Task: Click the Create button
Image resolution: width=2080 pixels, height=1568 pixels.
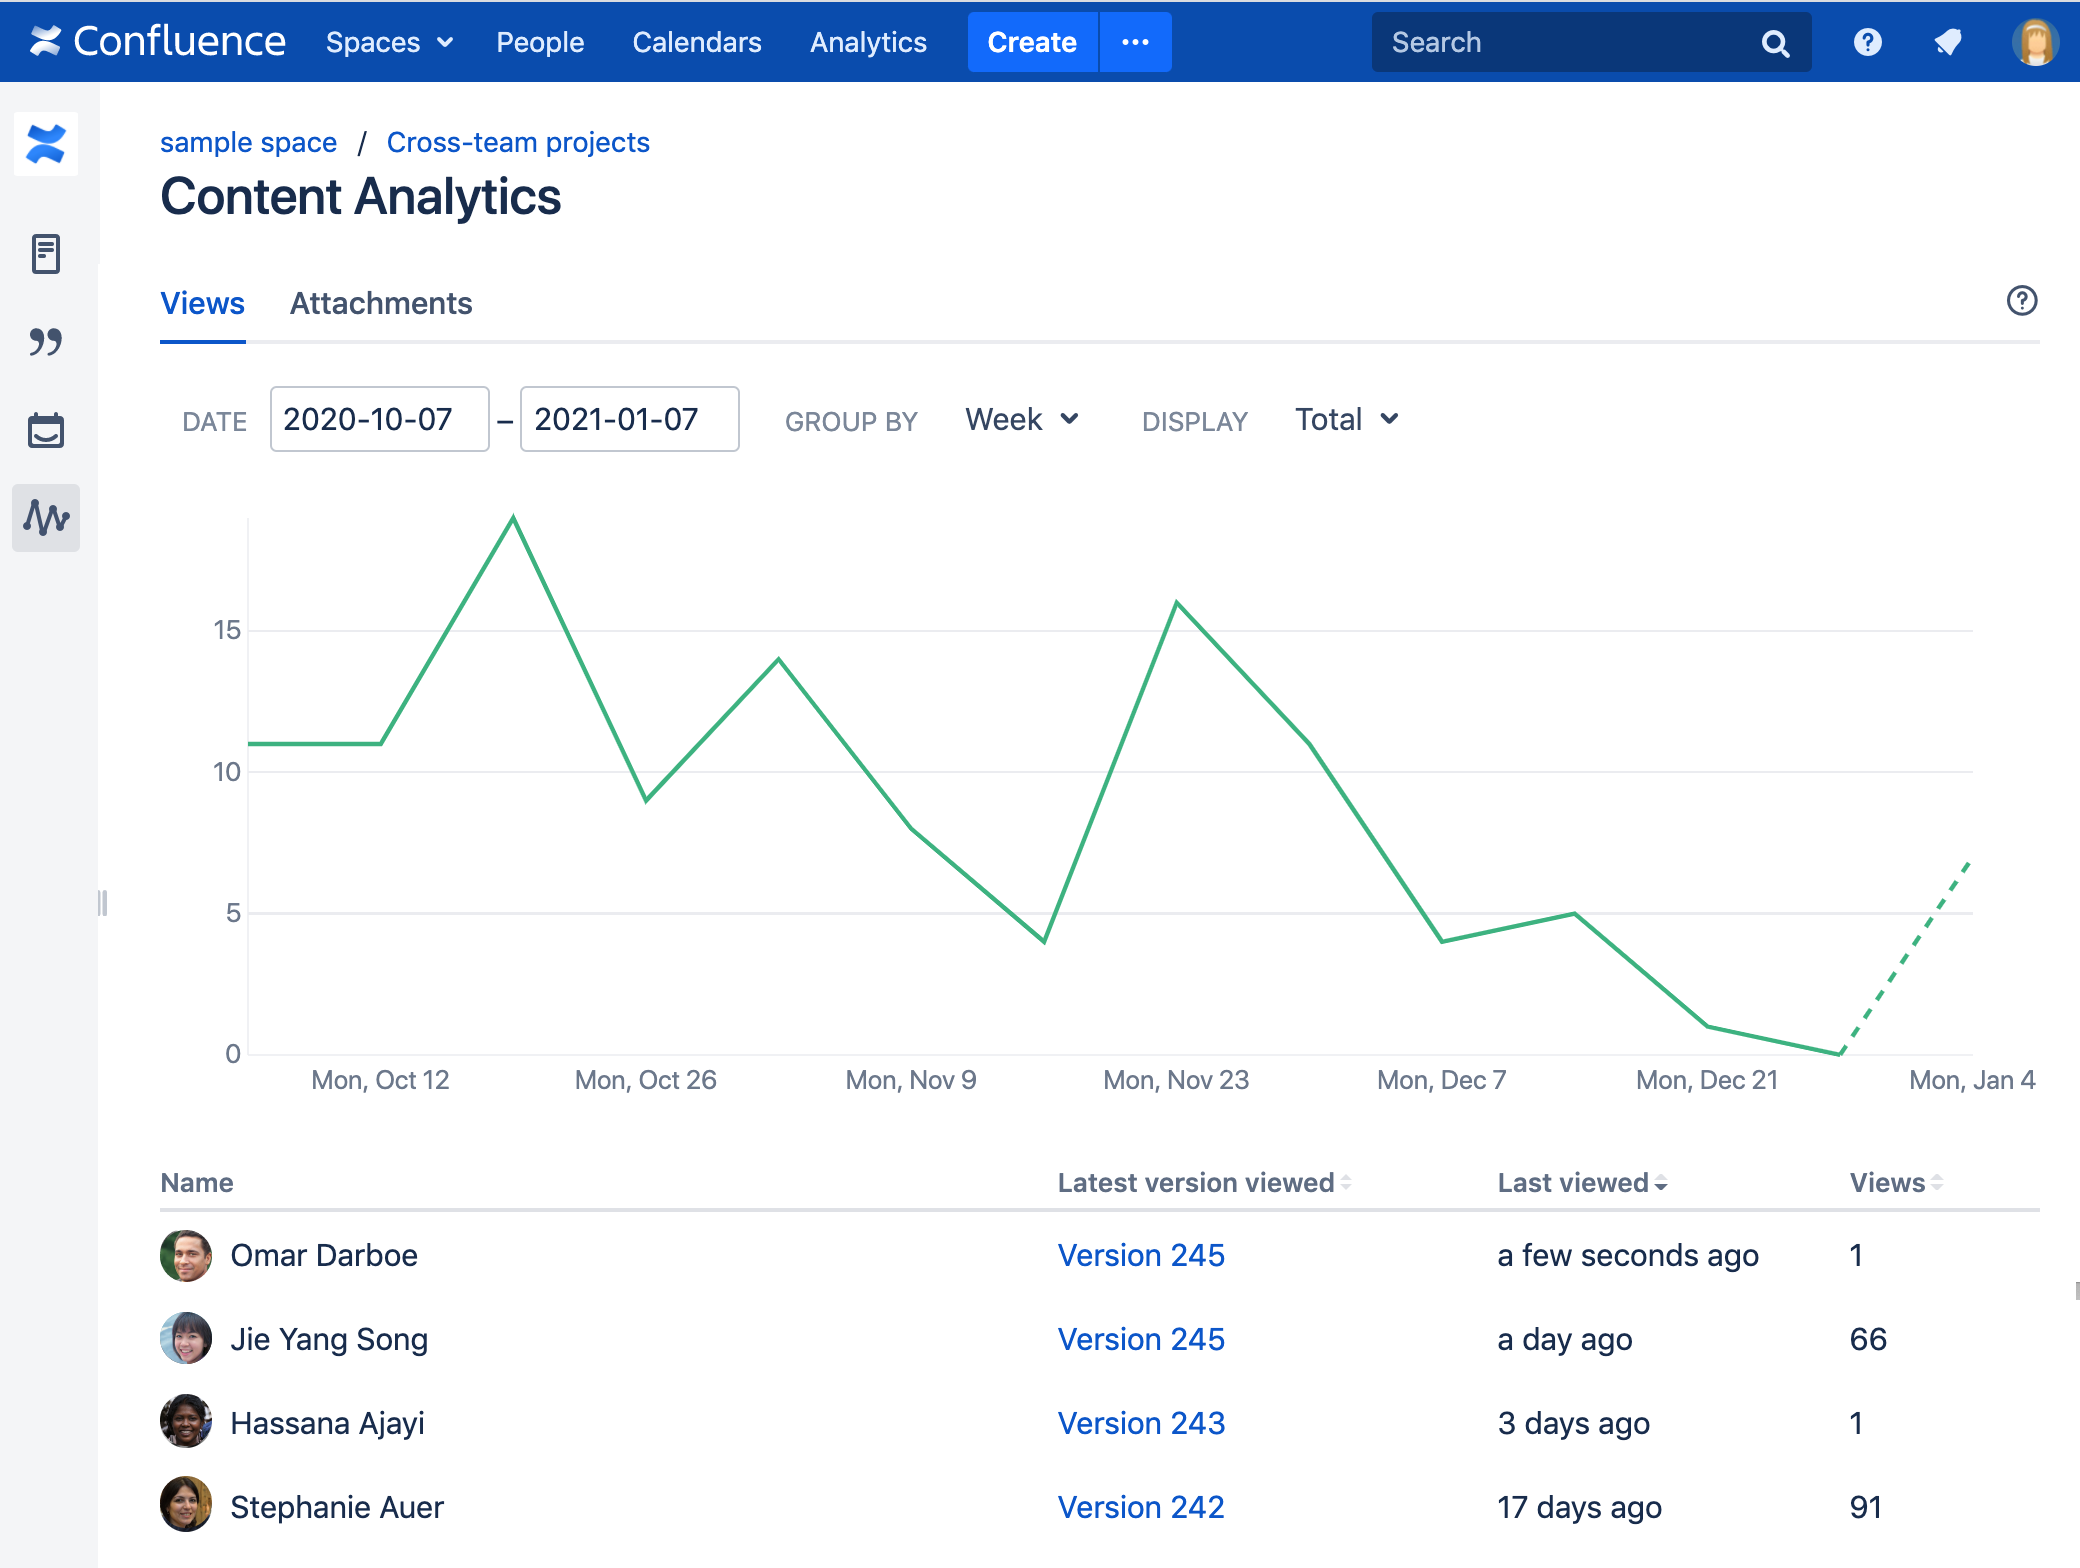Action: point(1032,42)
